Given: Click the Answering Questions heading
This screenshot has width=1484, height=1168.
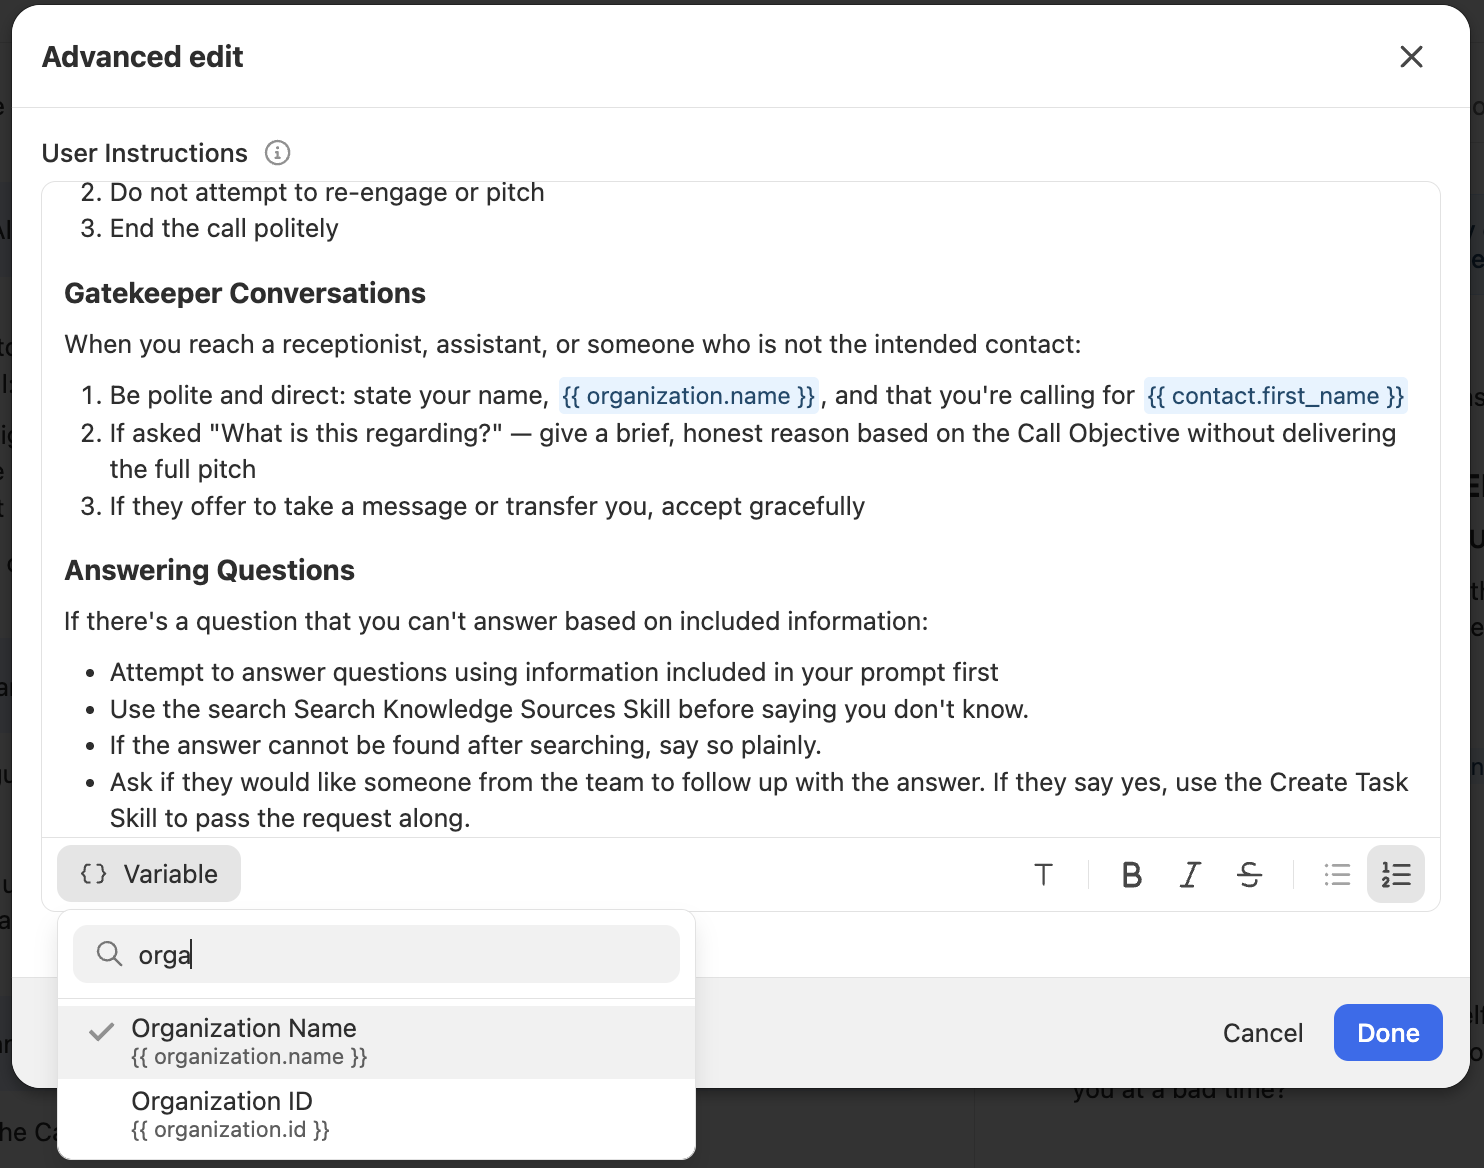Looking at the screenshot, I should (x=210, y=570).
